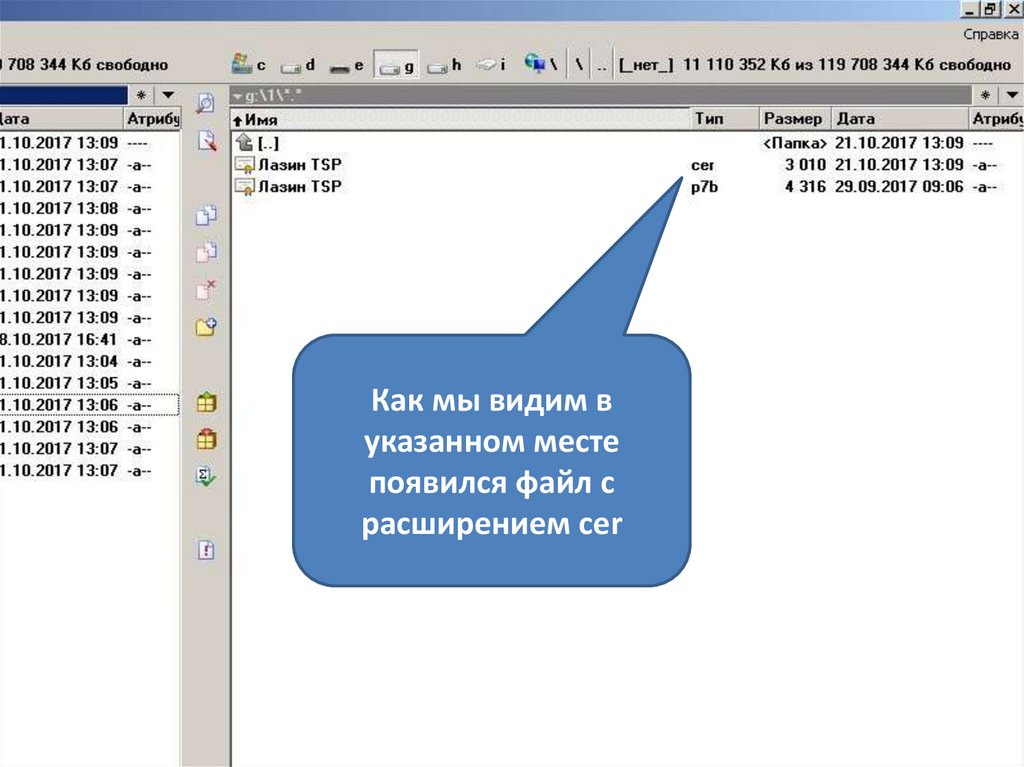Open the file search tool (magnifier icon)
This screenshot has width=1024, height=767.
pos(206,103)
